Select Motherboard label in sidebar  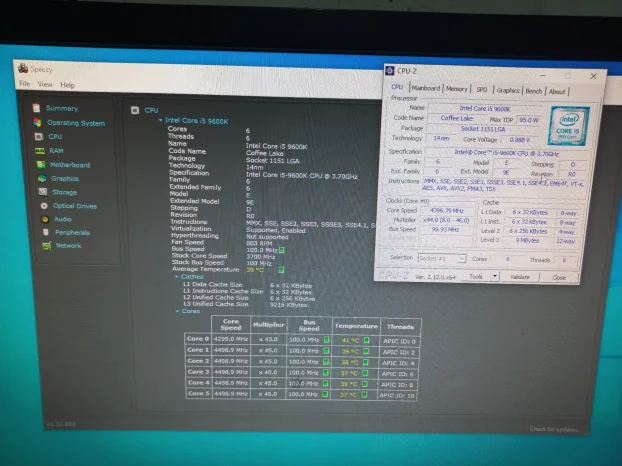(x=70, y=165)
